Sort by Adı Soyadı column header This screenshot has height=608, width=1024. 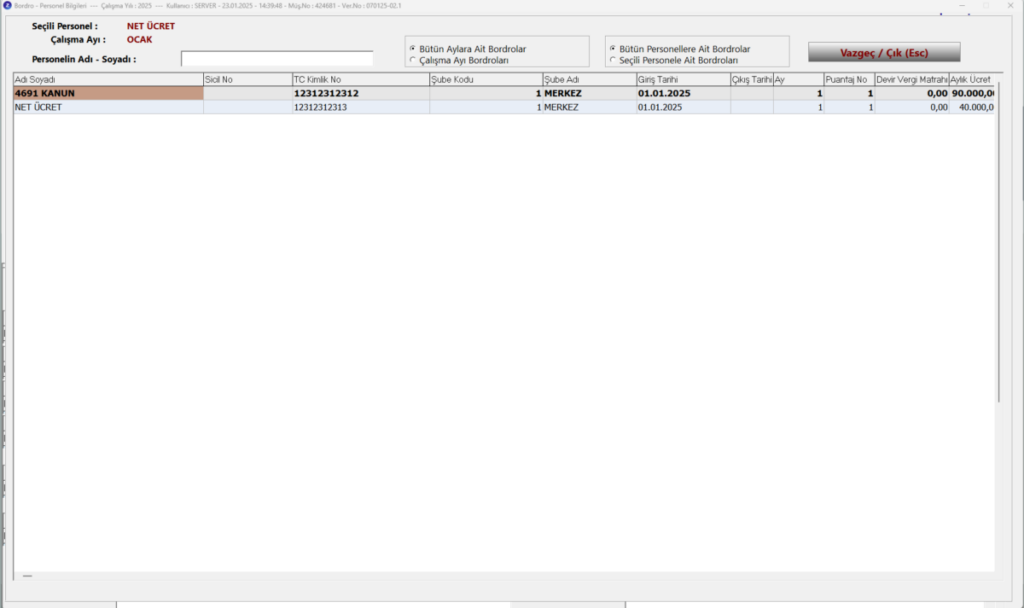pyautogui.click(x=108, y=80)
